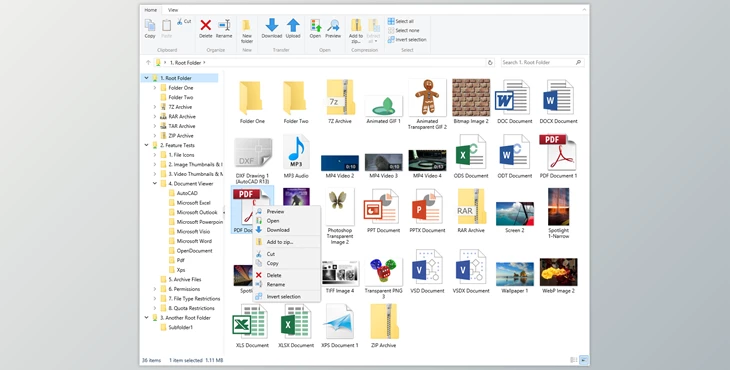
Task: Collapse the 3. Another Root Folder node
Action: point(146,318)
